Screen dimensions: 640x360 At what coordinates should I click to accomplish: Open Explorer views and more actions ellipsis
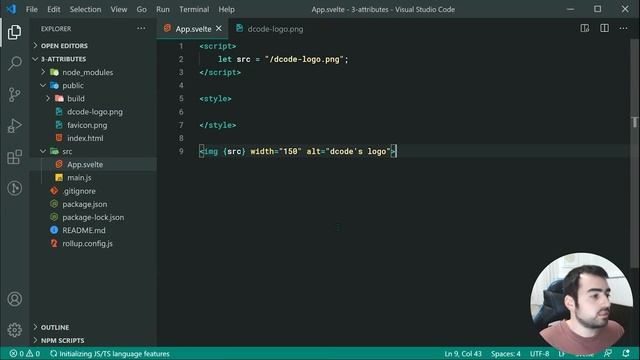(x=141, y=29)
